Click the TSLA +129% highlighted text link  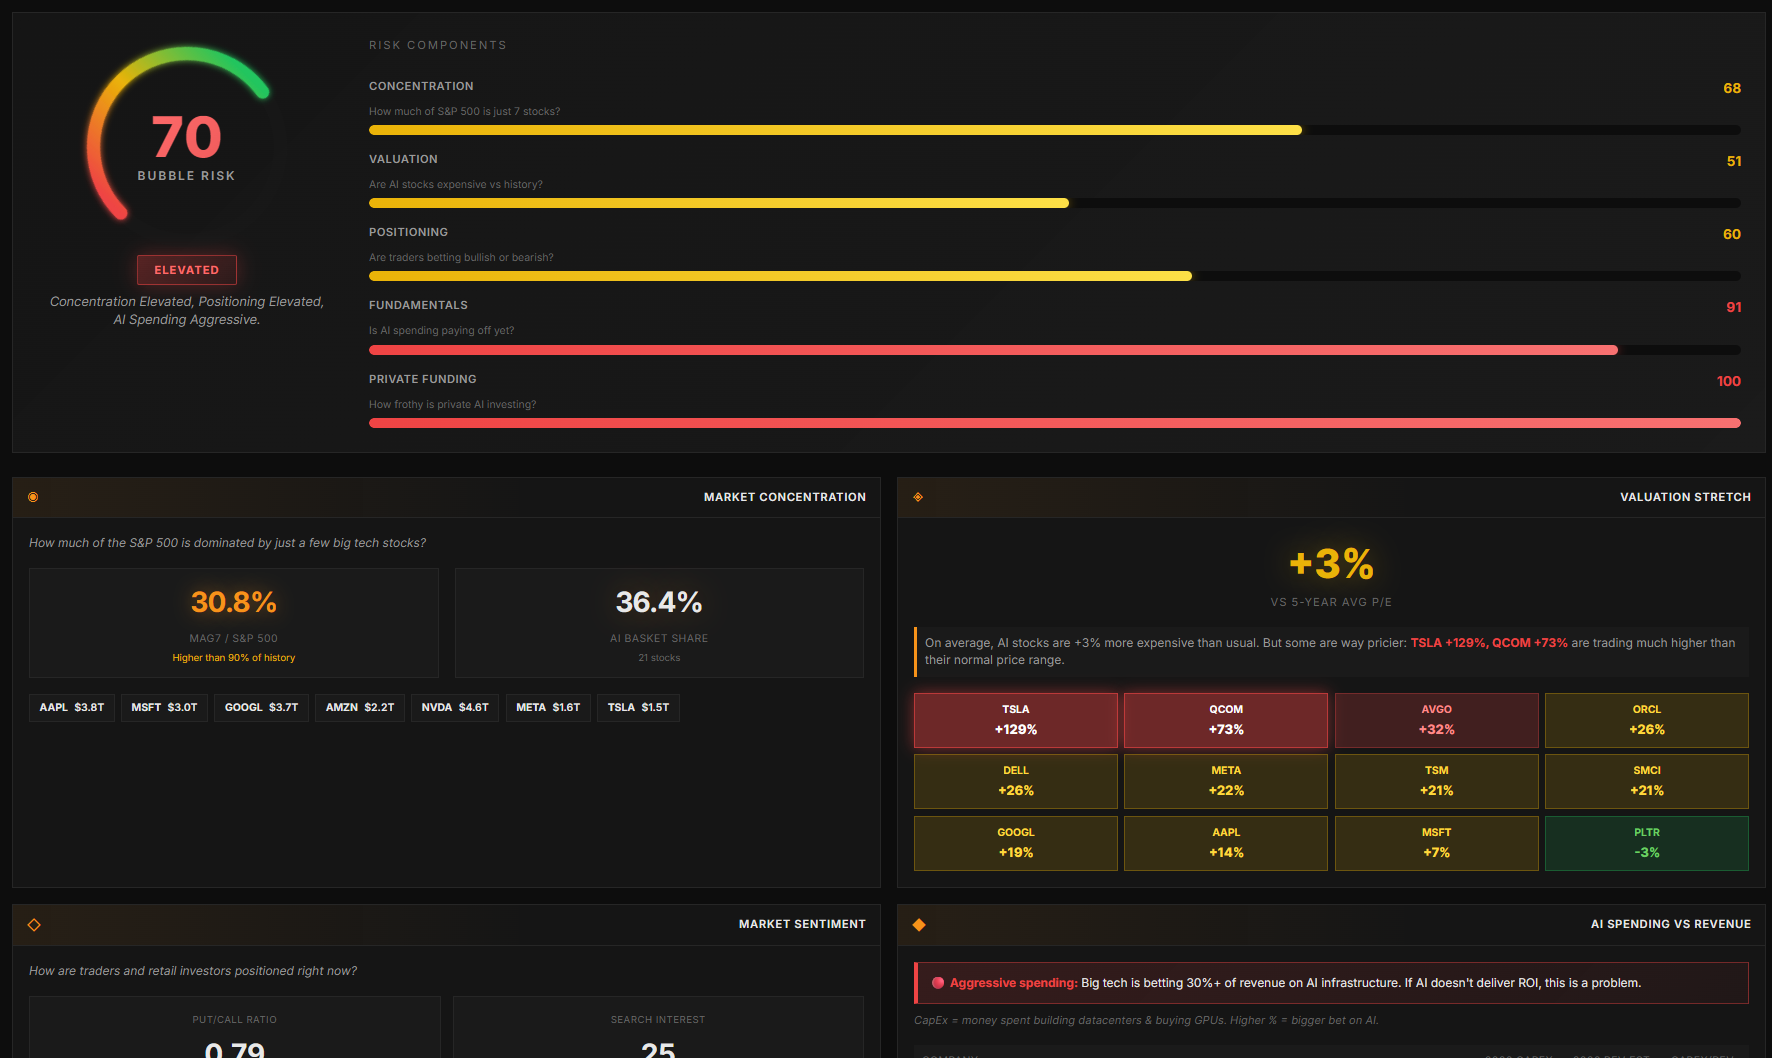coord(1448,643)
